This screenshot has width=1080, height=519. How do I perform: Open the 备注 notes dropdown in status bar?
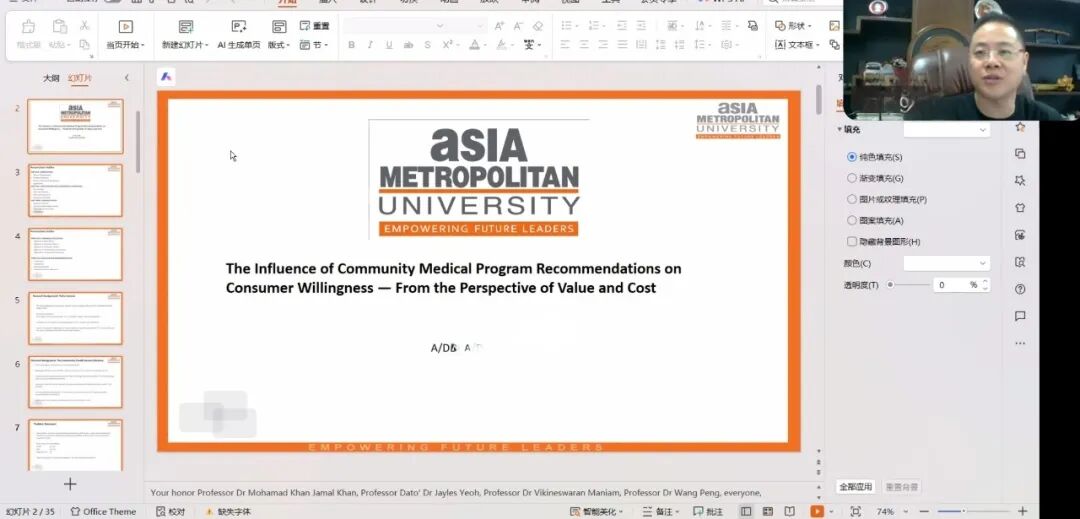660,511
